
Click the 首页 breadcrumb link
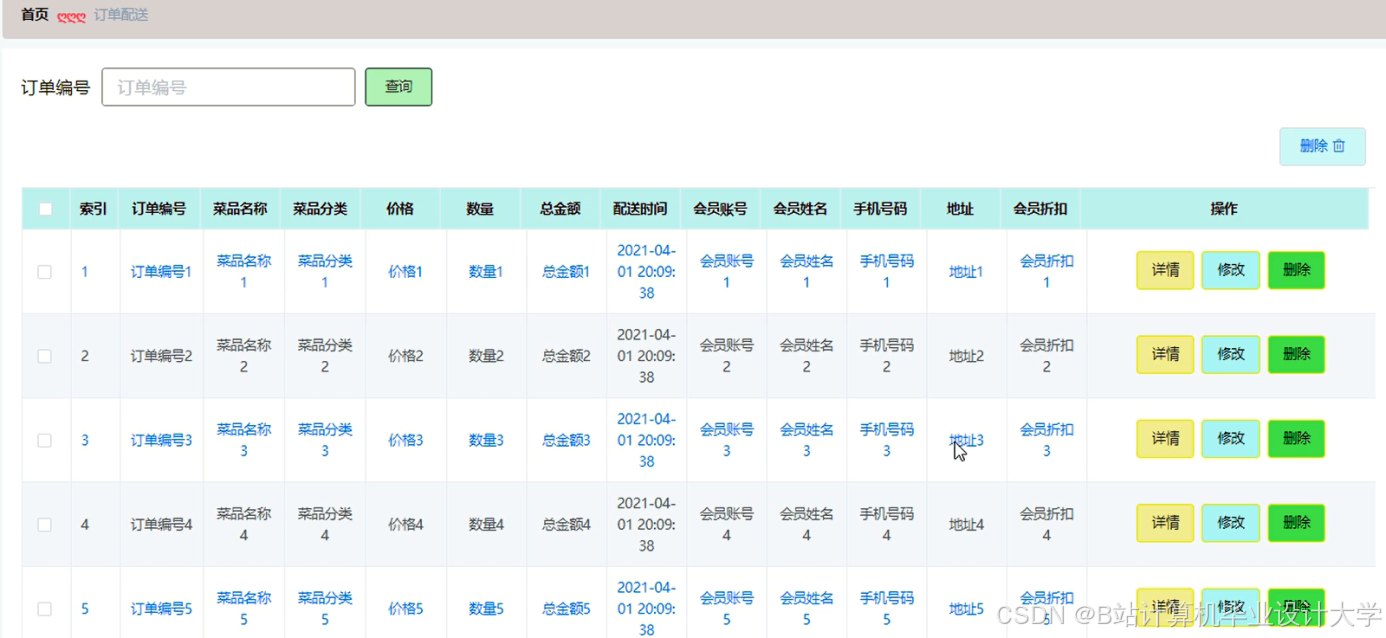tap(35, 15)
